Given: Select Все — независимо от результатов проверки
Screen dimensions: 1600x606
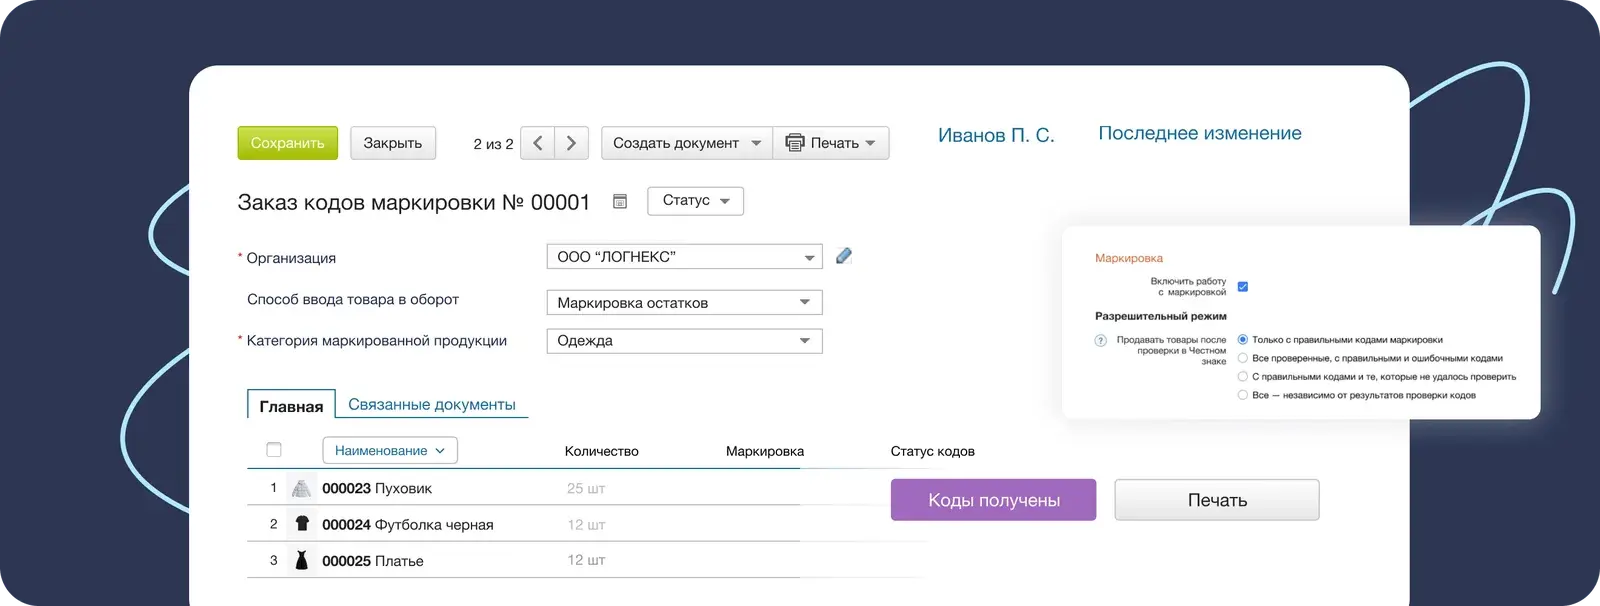Looking at the screenshot, I should click(1243, 395).
